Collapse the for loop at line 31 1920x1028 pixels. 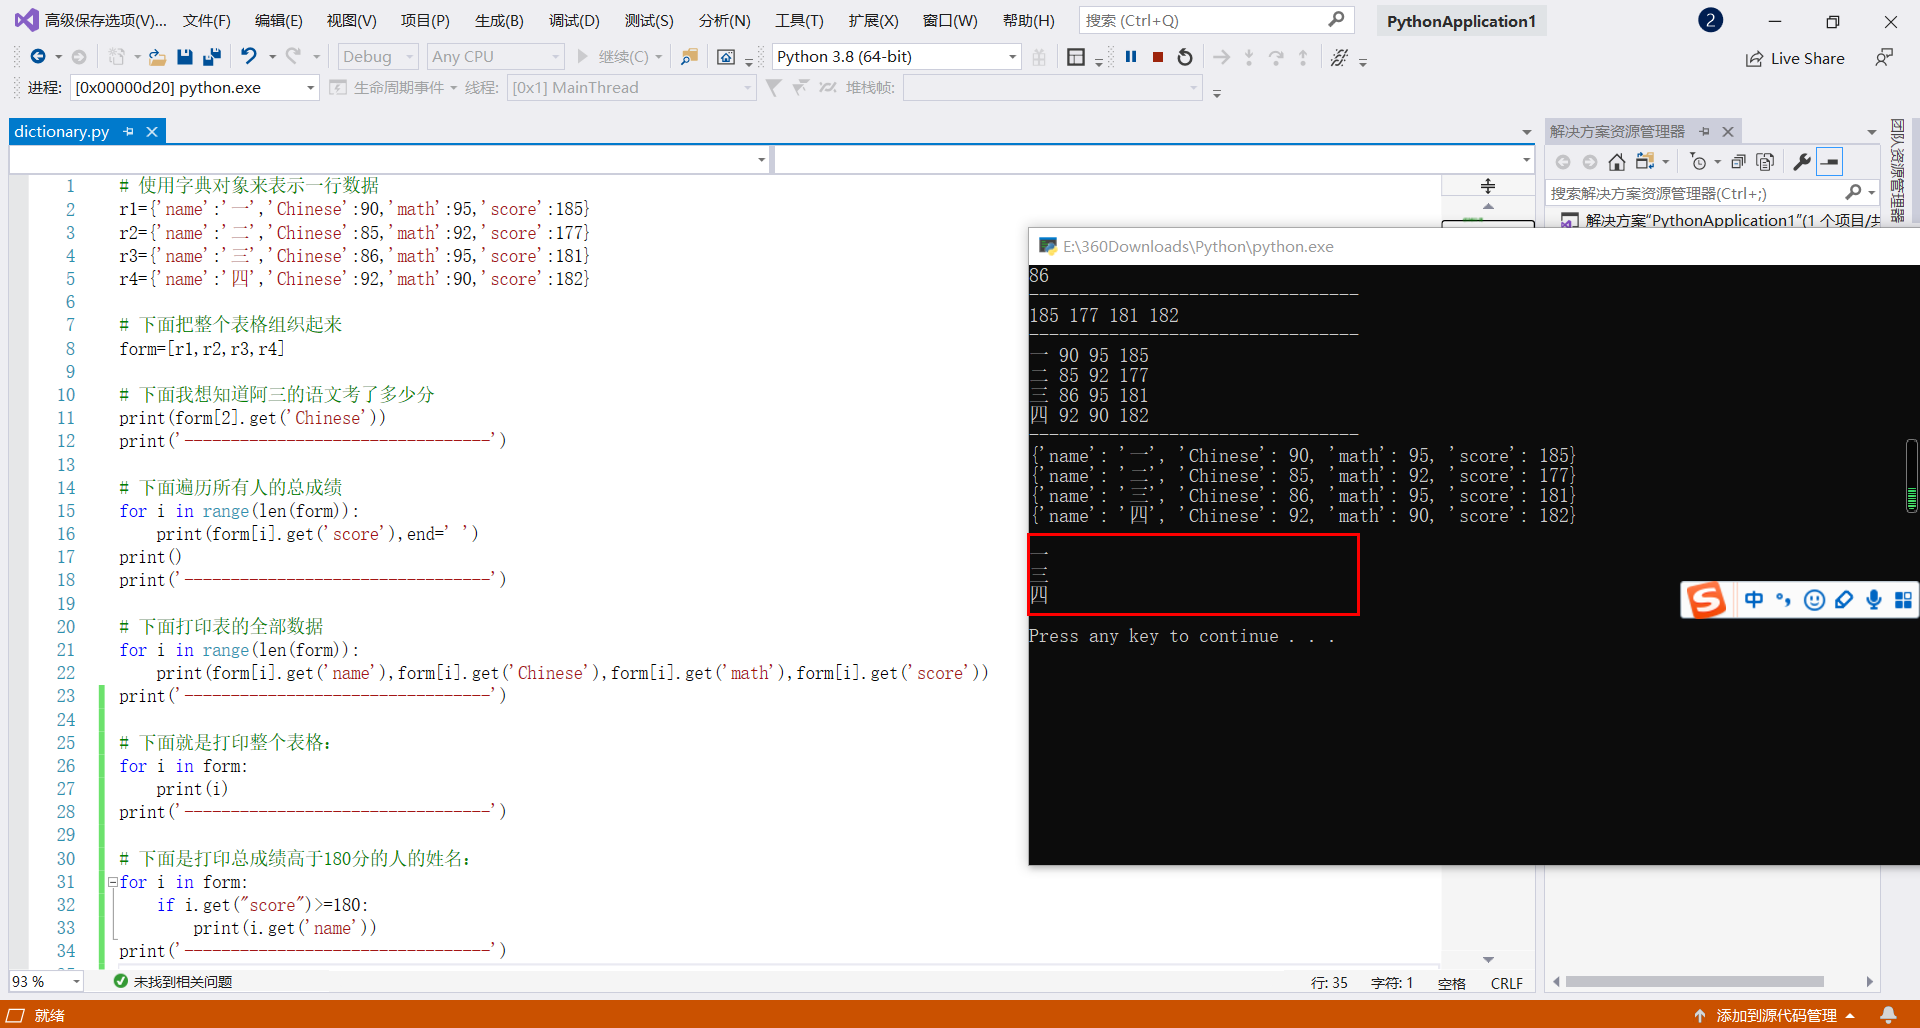tap(113, 882)
